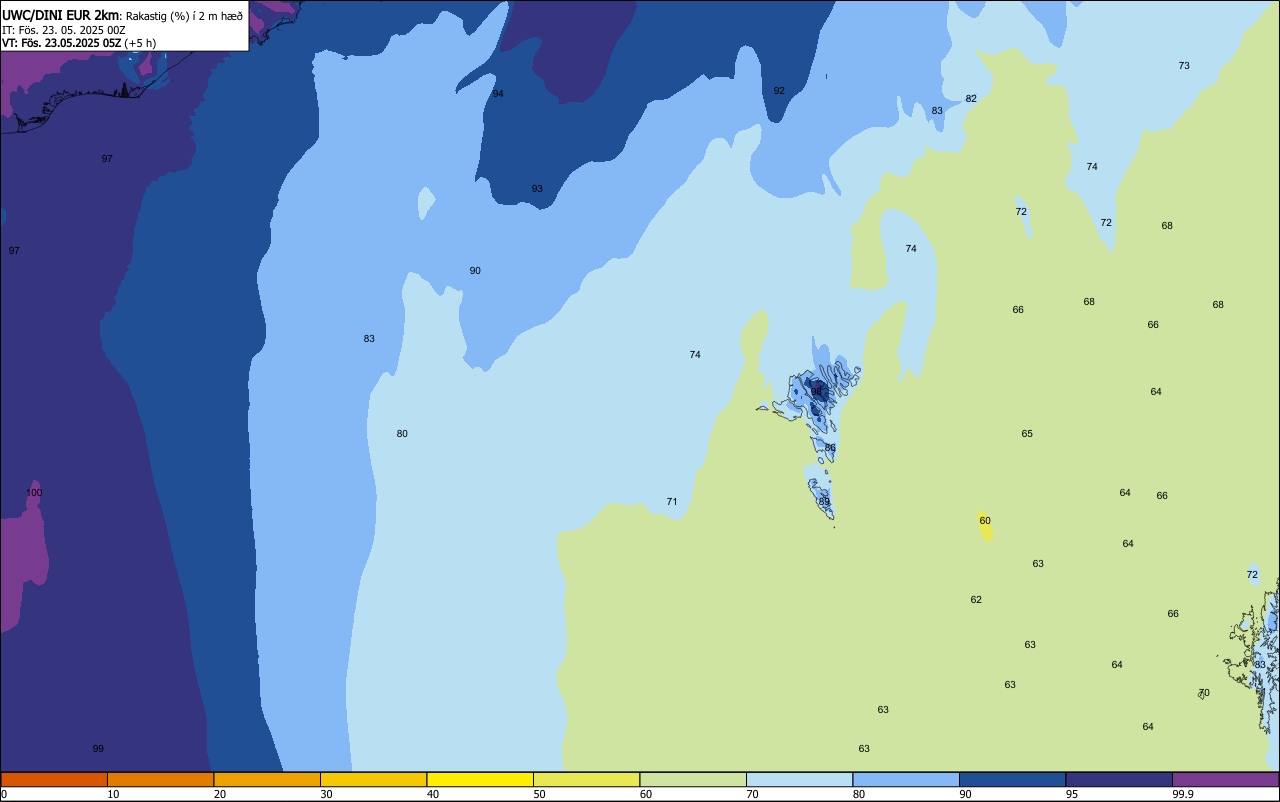This screenshot has height=802, width=1280.
Task: Pick the 80–90 medium blue legend swatch
Action: pyautogui.click(x=906, y=779)
